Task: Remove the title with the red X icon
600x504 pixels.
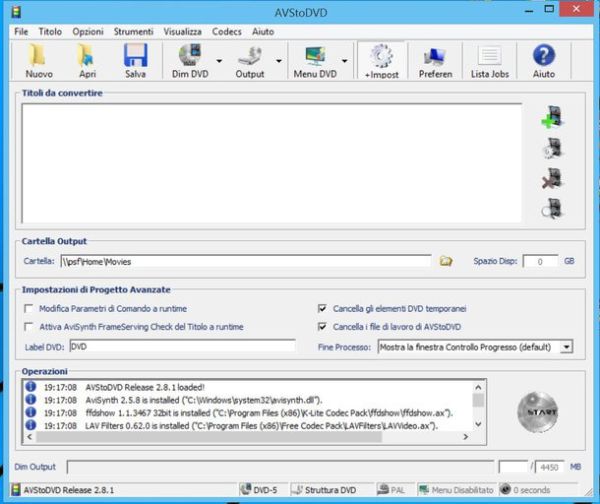Action: point(549,179)
